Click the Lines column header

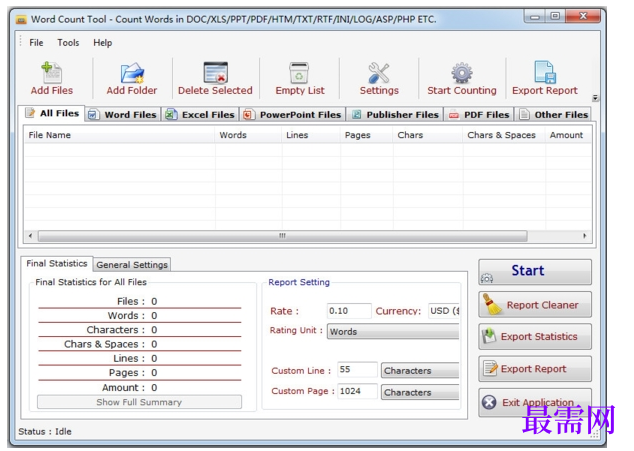click(x=311, y=135)
